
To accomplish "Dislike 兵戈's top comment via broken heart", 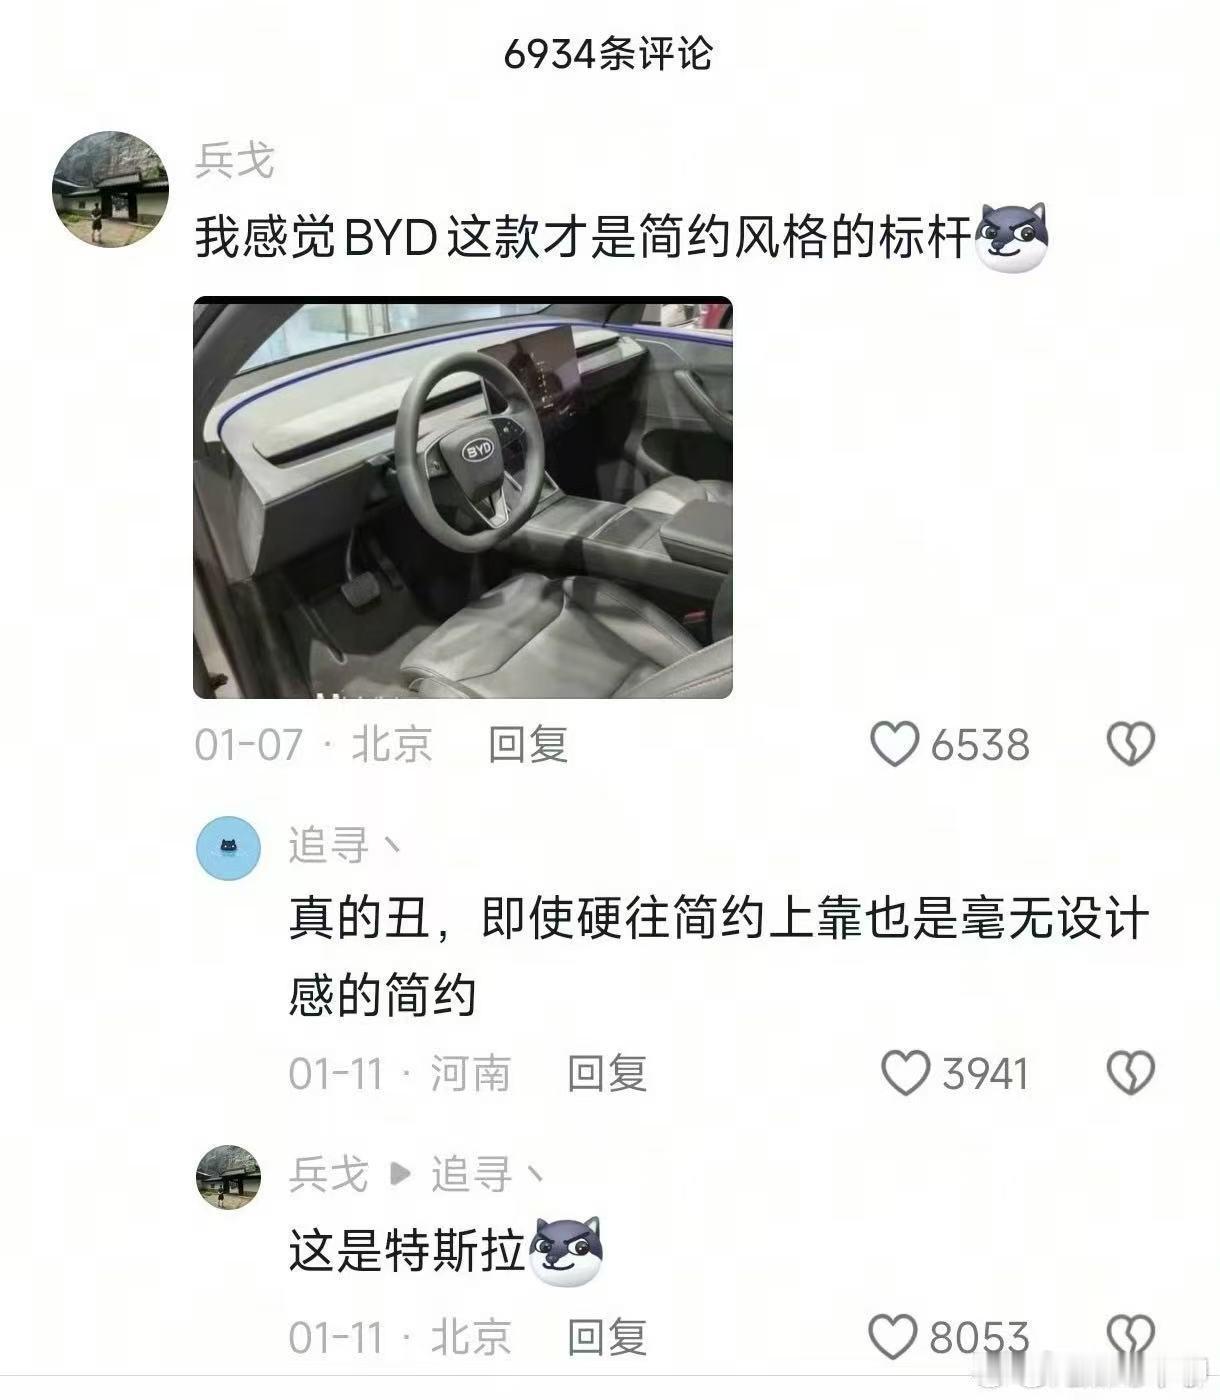I will 1131,745.
